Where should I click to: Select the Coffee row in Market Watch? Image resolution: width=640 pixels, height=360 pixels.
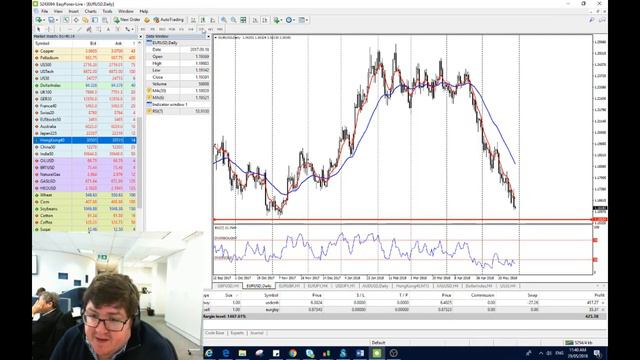(85, 222)
